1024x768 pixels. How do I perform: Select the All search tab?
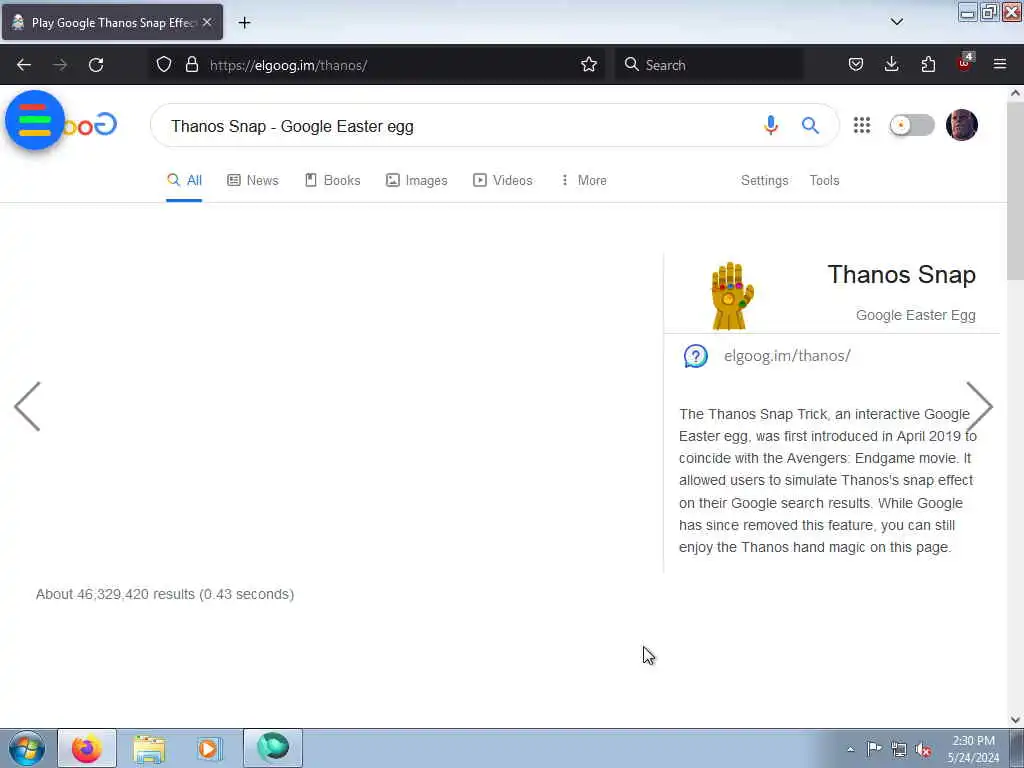pyautogui.click(x=184, y=180)
